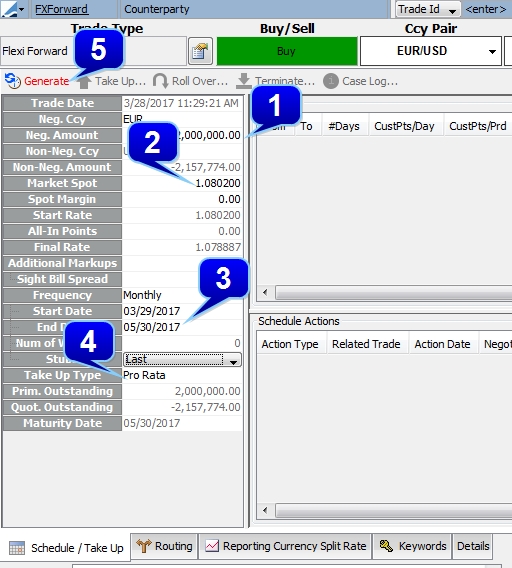Toggle the green Buy/Sell button
This screenshot has width=512, height=568.
[x=287, y=51]
